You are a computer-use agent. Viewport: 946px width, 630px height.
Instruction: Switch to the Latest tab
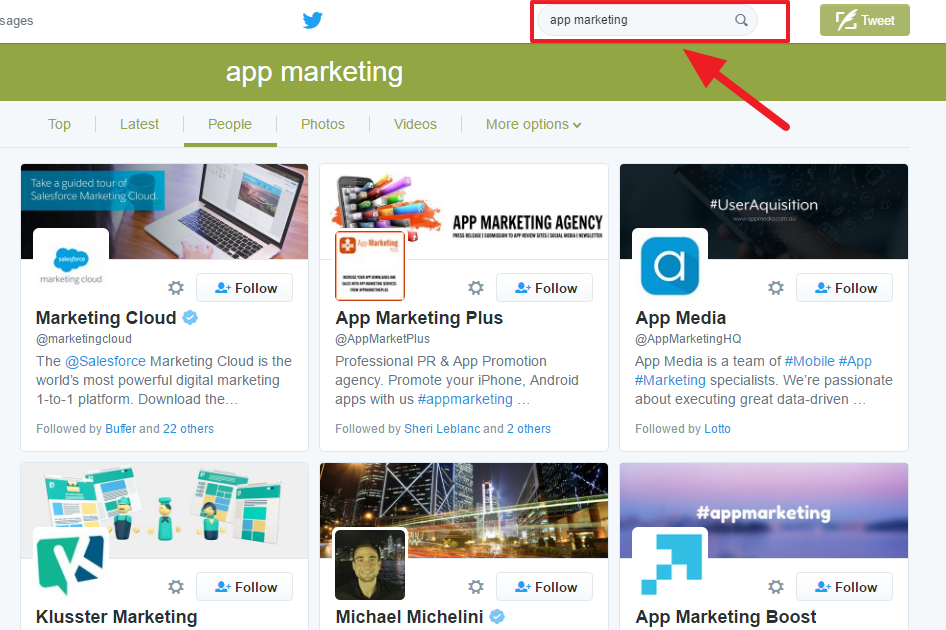[139, 124]
